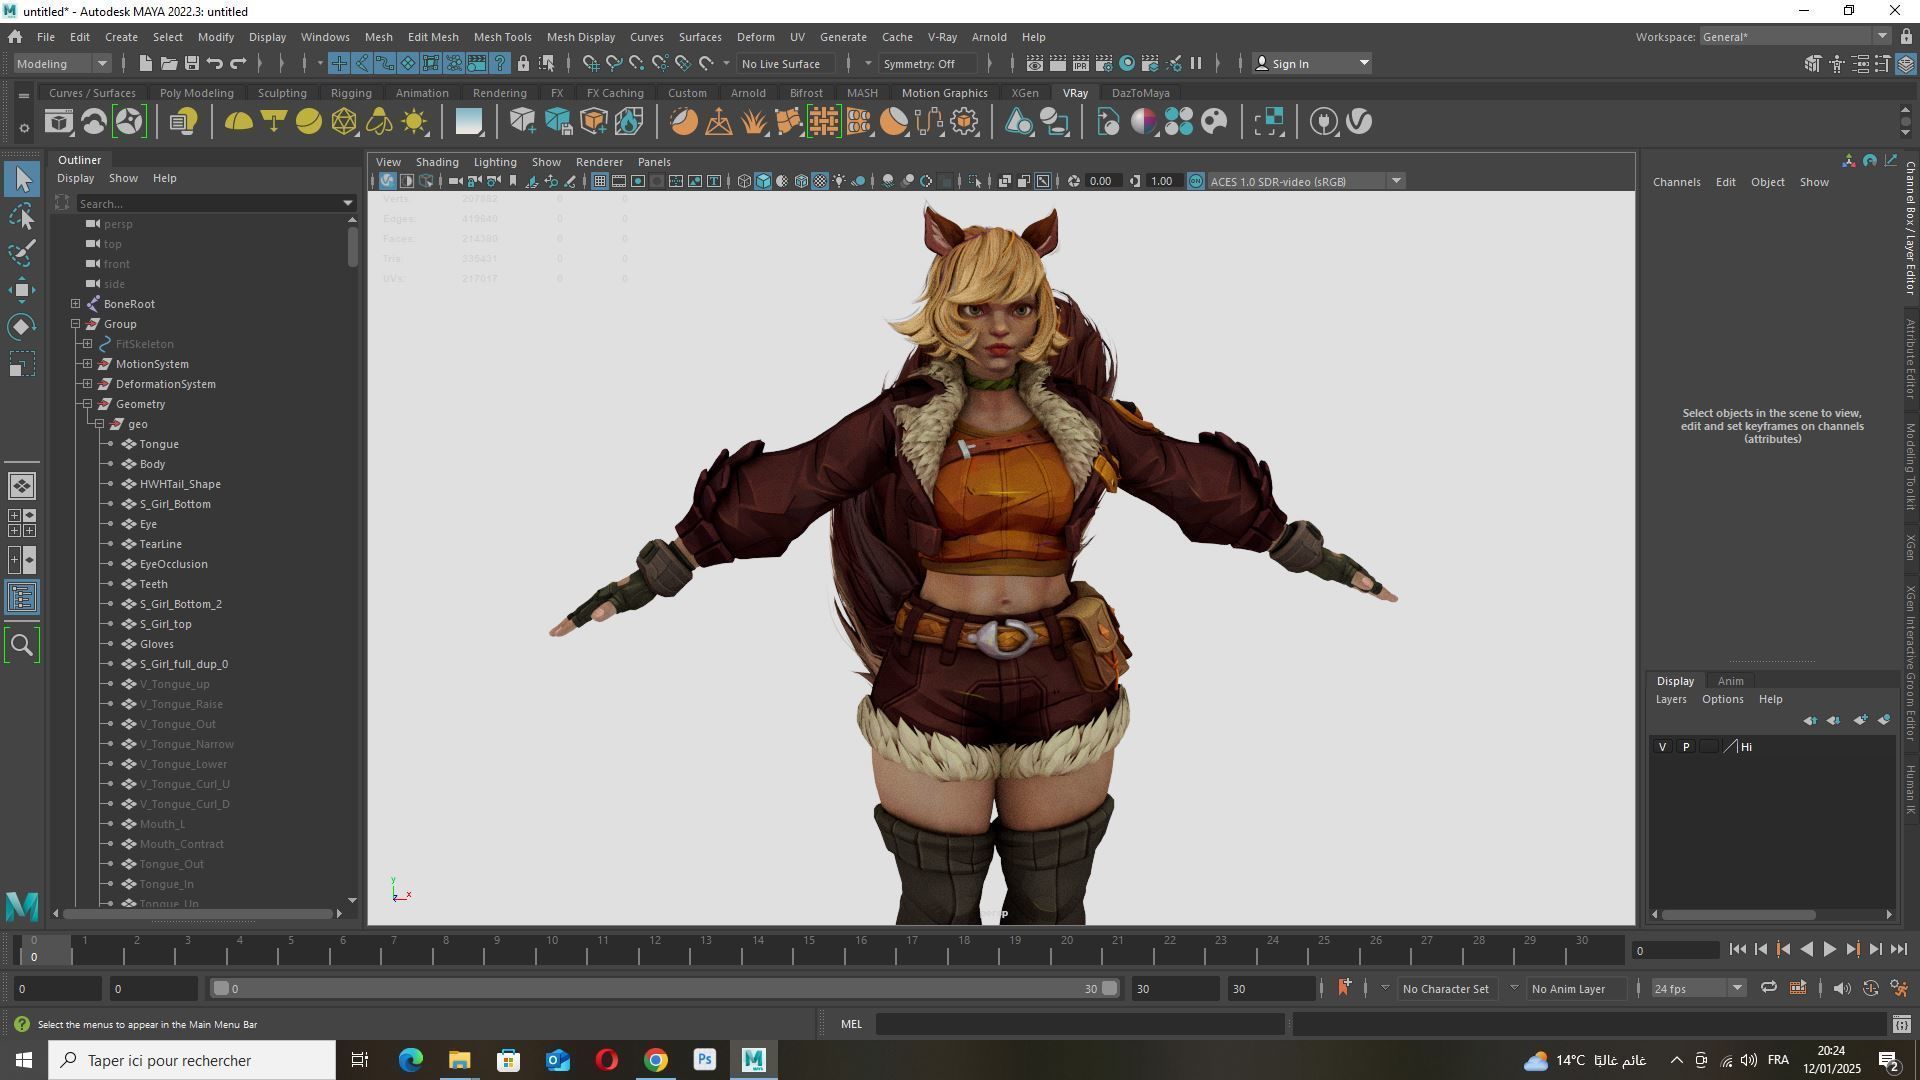
Task: Open the 24 fps frame rate dropdown
Action: tap(1697, 988)
